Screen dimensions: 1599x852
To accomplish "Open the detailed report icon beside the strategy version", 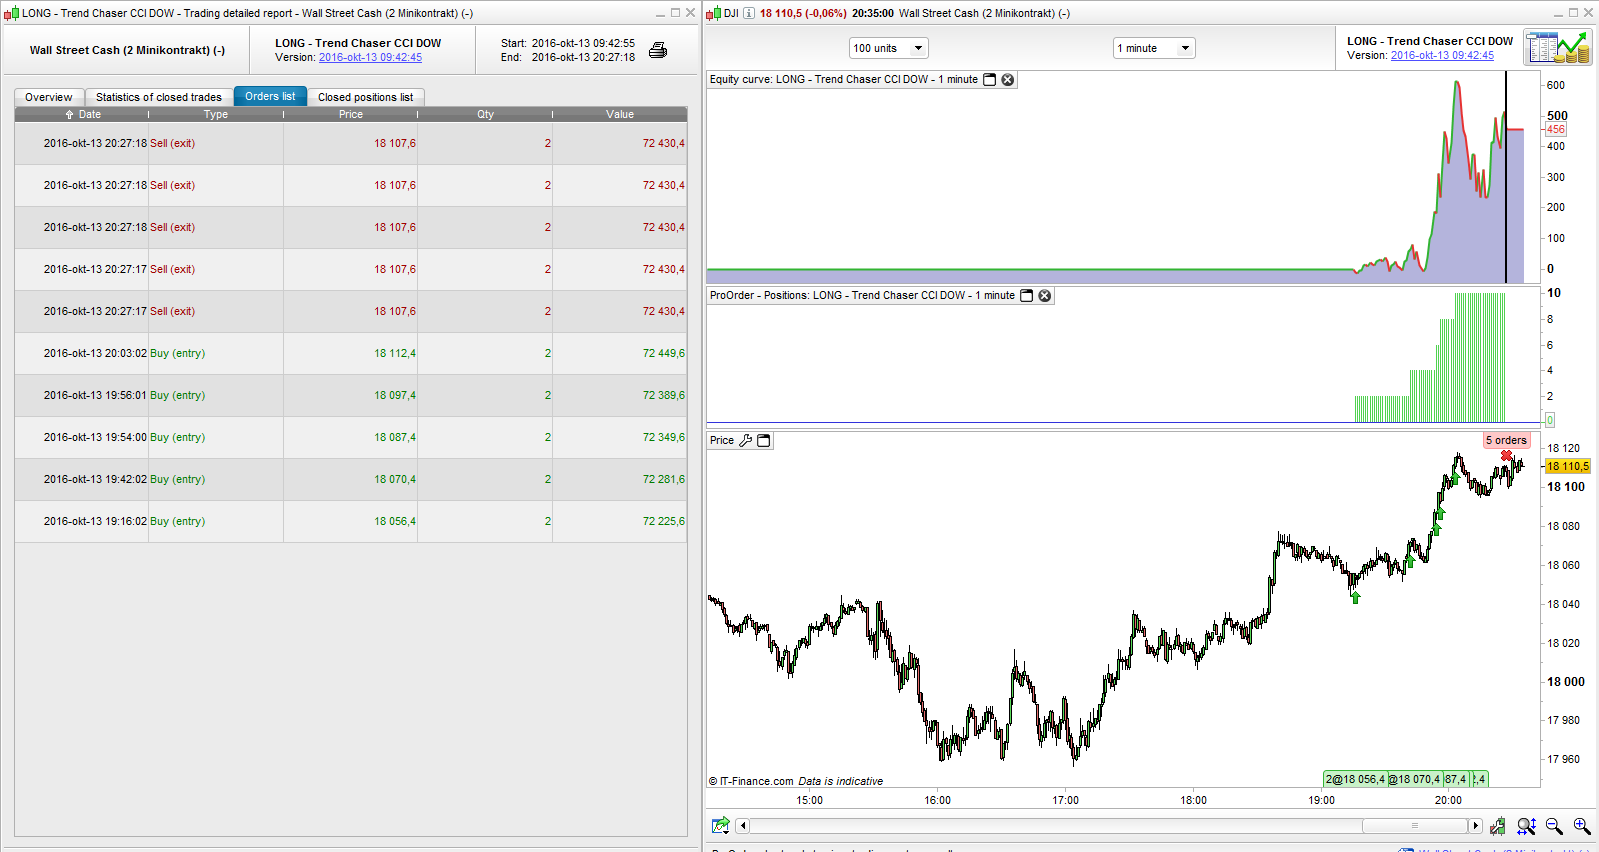I will 1557,47.
